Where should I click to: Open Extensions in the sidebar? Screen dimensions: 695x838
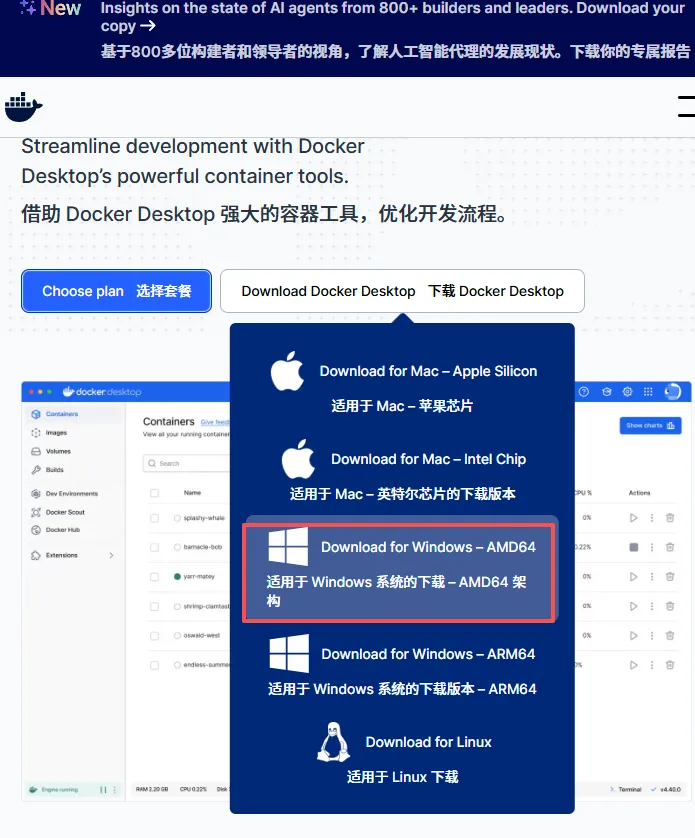click(x=61, y=555)
